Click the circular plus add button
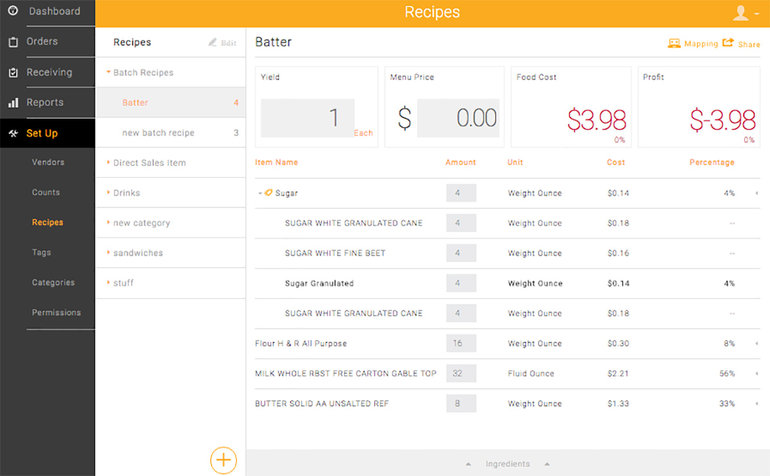Screen dimensions: 770x476 (x=223, y=460)
